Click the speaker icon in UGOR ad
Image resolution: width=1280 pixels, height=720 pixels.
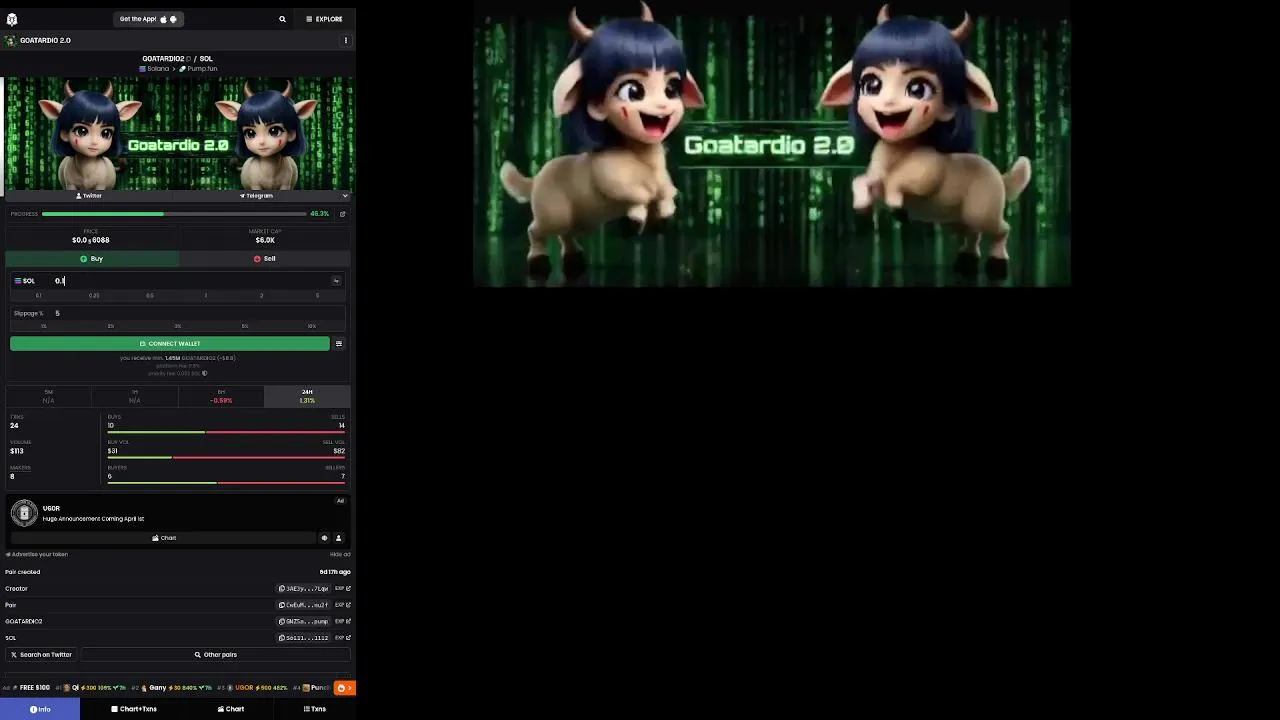[x=324, y=538]
